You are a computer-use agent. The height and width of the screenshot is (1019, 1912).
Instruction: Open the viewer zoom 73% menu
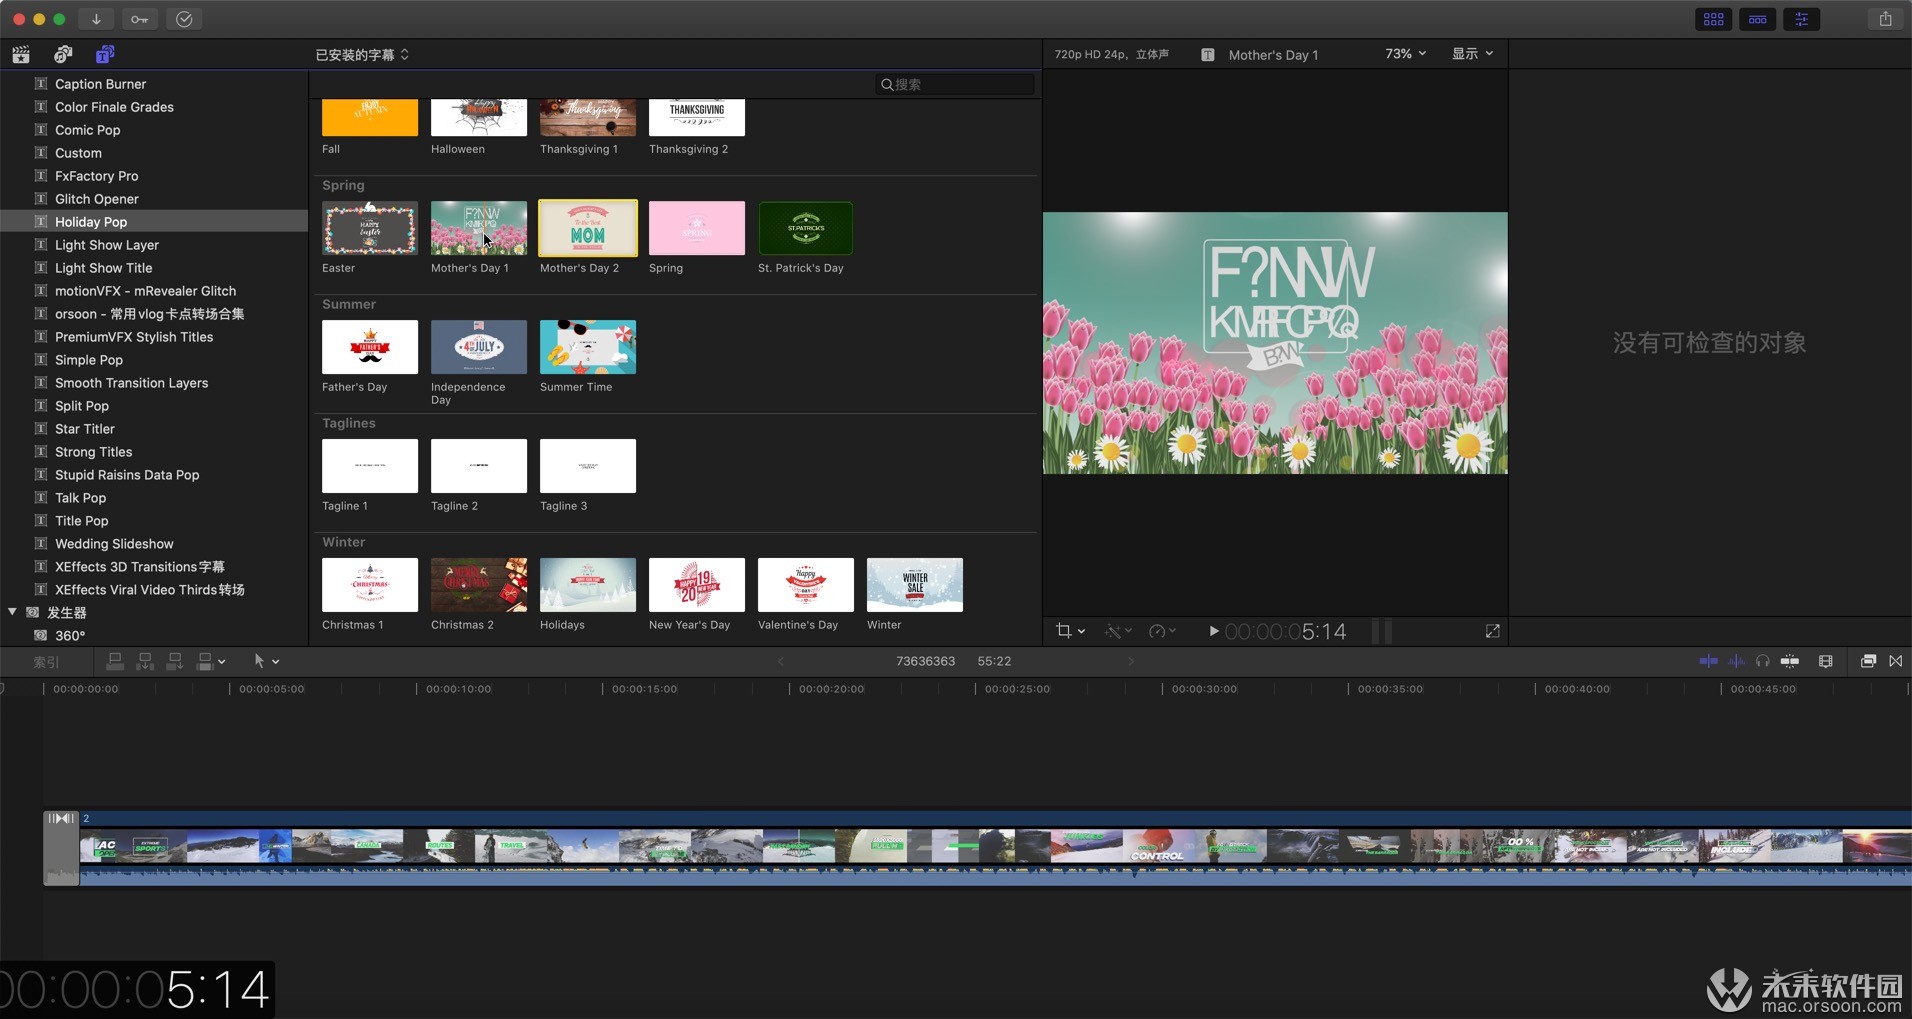click(x=1405, y=54)
